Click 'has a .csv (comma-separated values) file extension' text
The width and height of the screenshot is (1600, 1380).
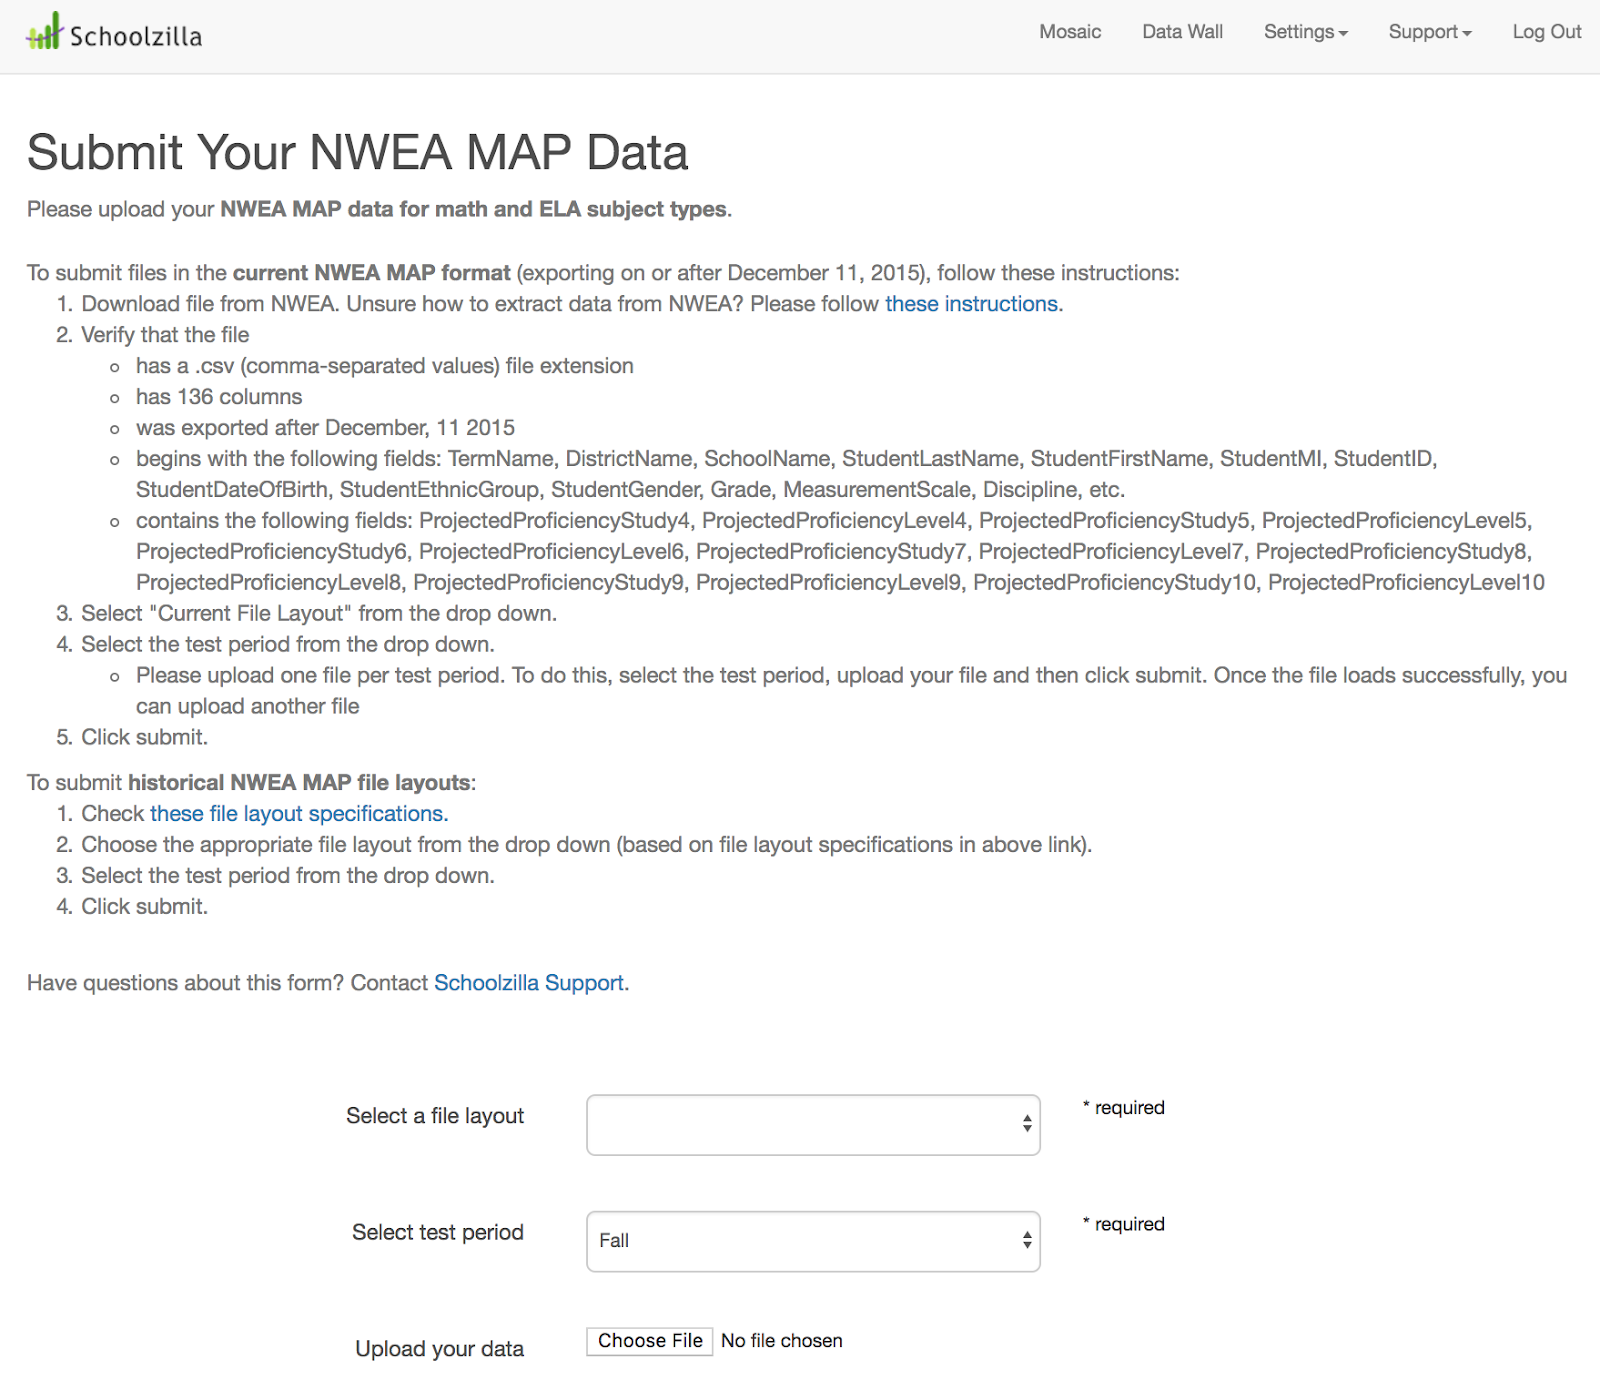[385, 366]
